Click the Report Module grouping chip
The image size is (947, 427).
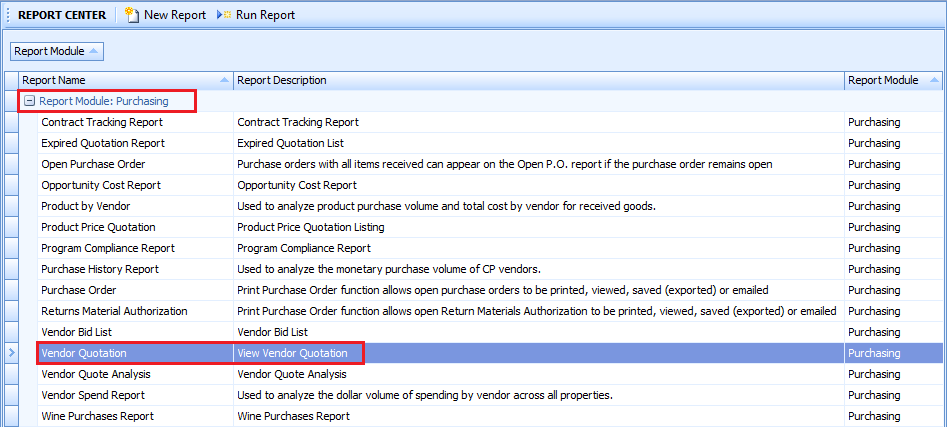pos(57,51)
